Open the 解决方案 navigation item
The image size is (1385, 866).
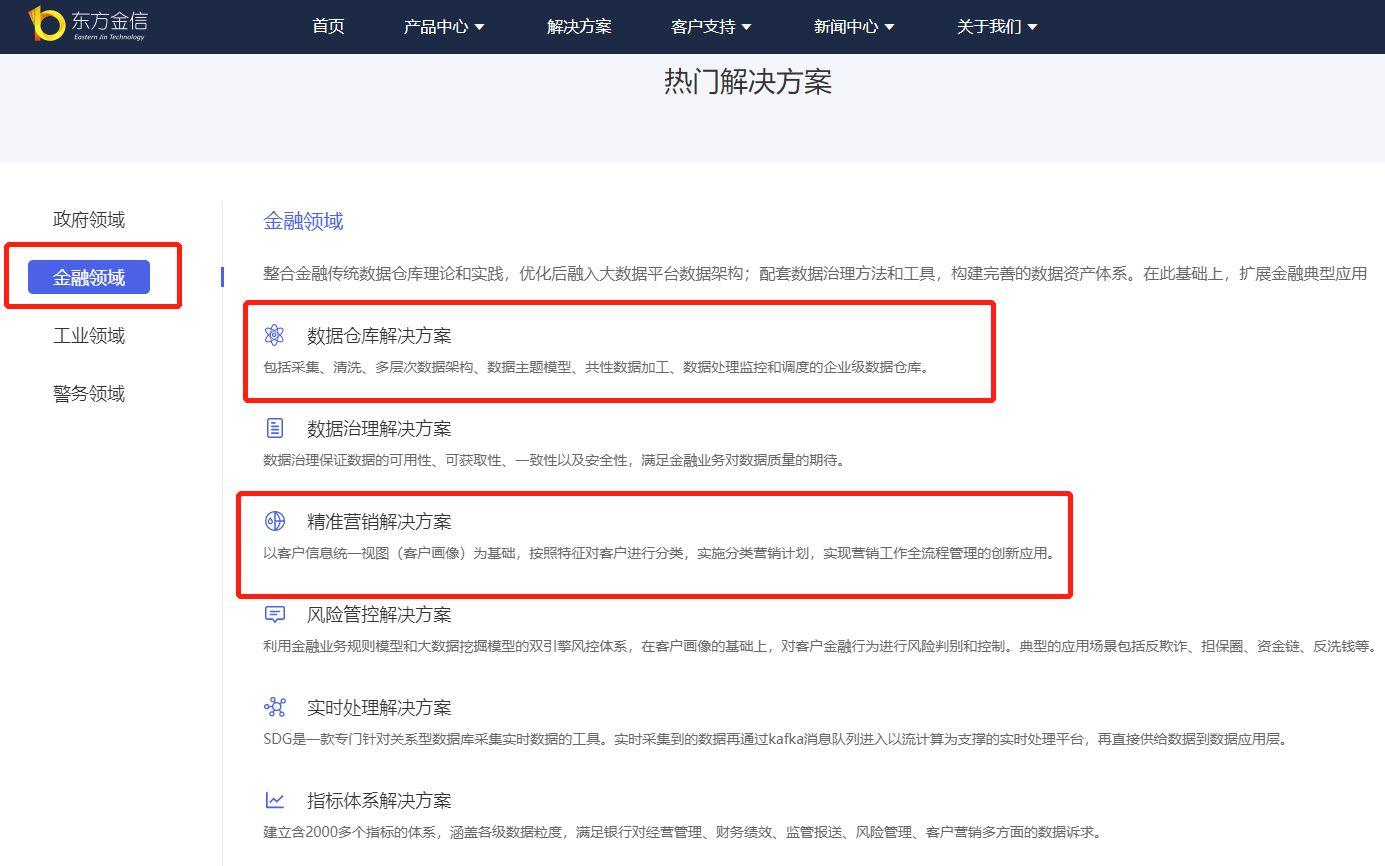(579, 28)
